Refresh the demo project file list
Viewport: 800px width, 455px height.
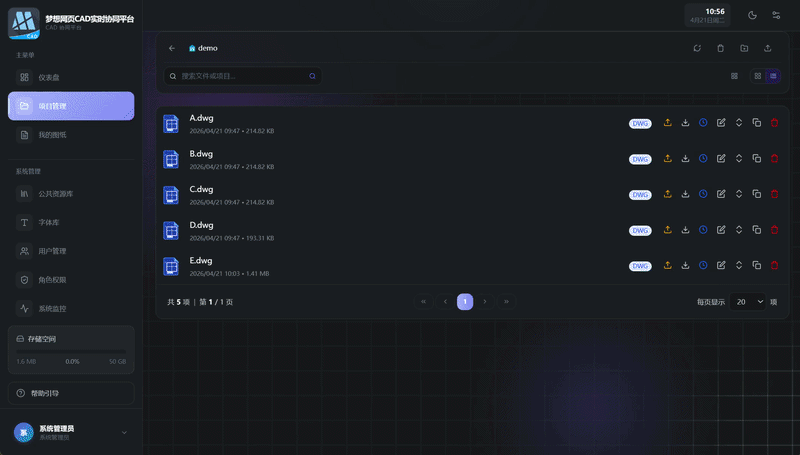click(x=697, y=48)
